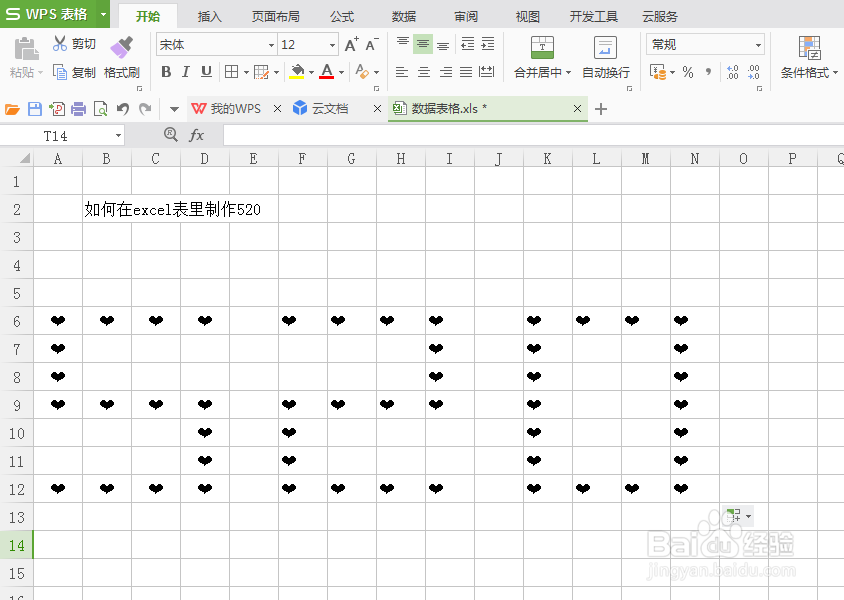844x600 pixels.
Task: Switch to the 云文档 document tab
Action: (x=332, y=108)
